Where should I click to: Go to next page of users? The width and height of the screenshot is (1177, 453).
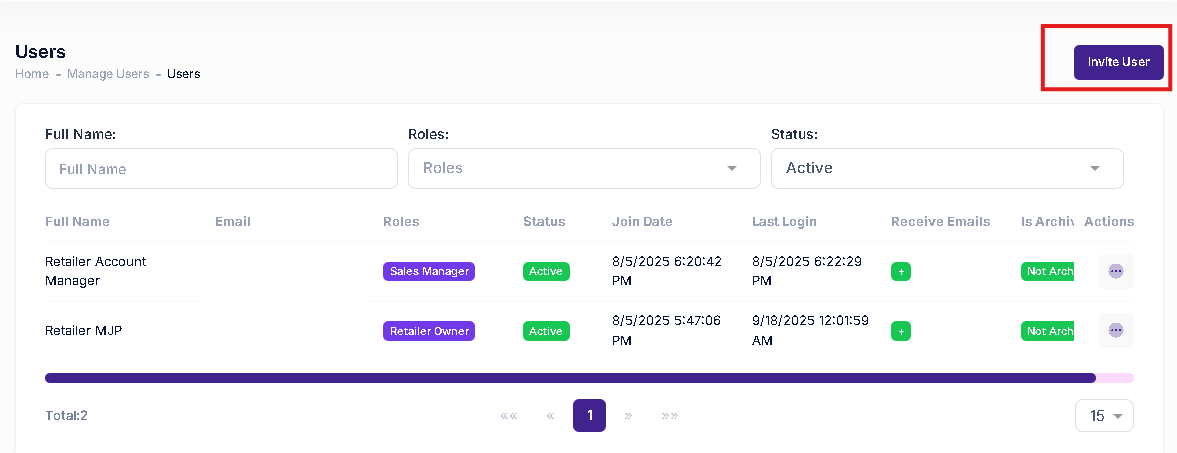tap(628, 416)
